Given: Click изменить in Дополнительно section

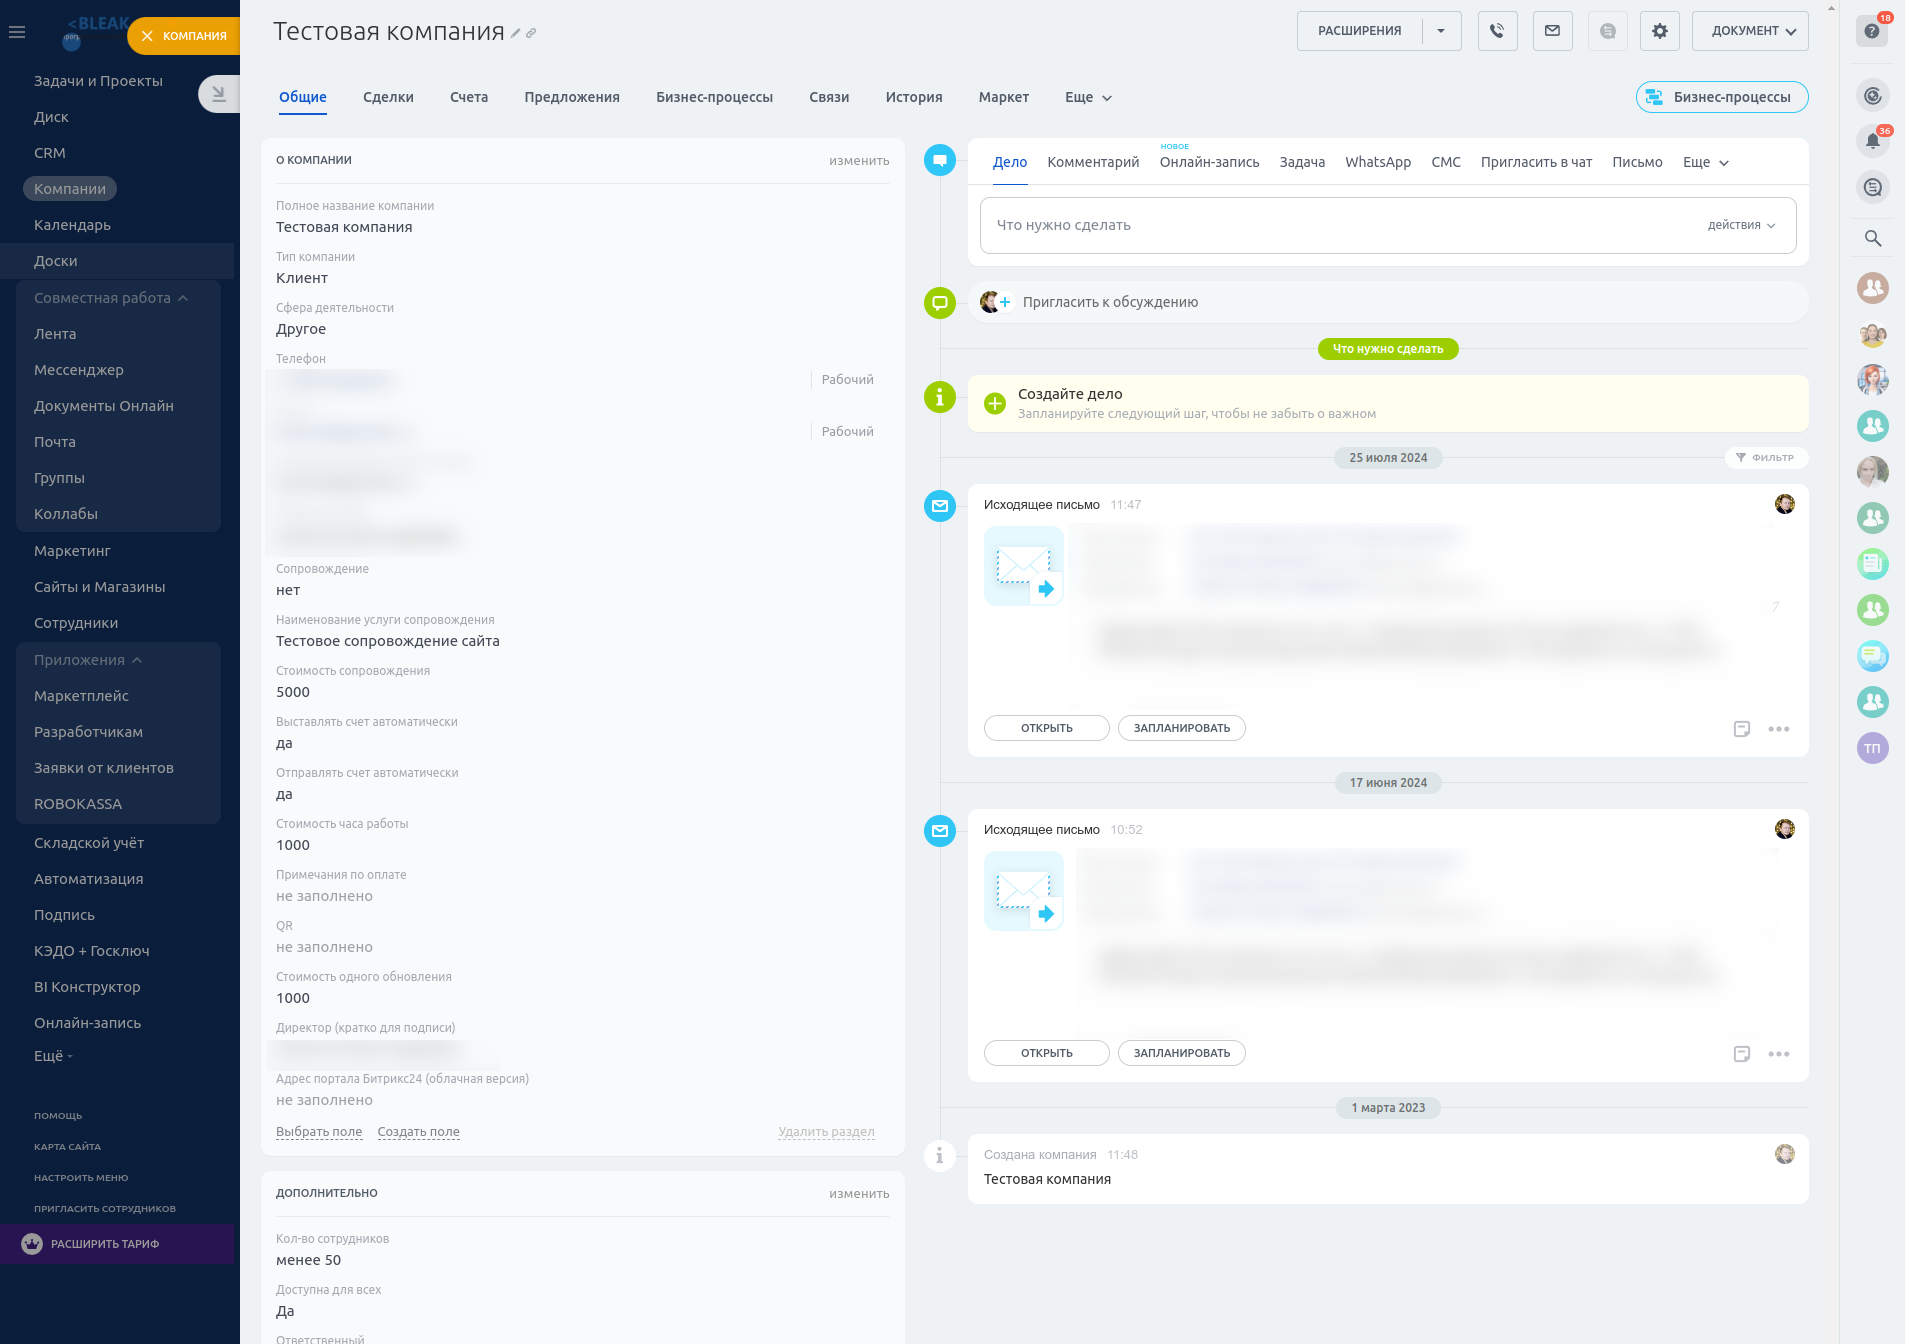Looking at the screenshot, I should coord(859,1194).
